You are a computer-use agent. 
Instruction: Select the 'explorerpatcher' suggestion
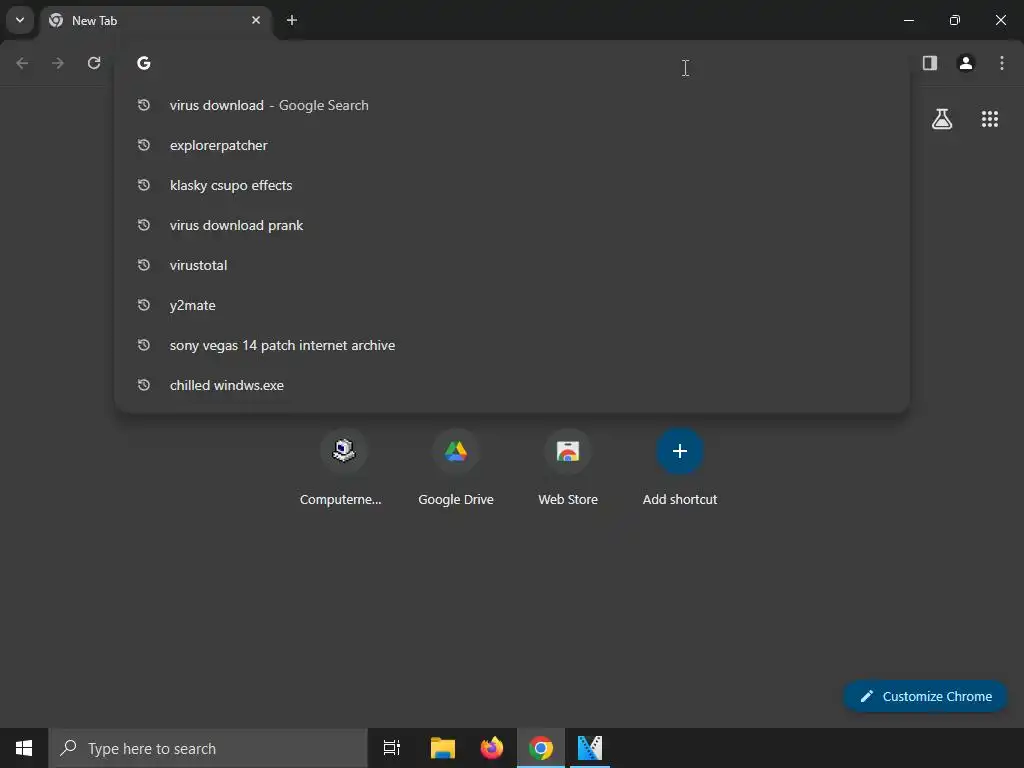512,145
